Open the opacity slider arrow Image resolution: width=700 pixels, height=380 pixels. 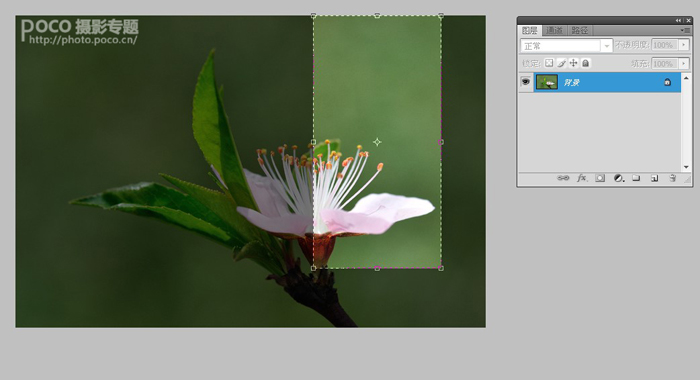click(x=683, y=45)
